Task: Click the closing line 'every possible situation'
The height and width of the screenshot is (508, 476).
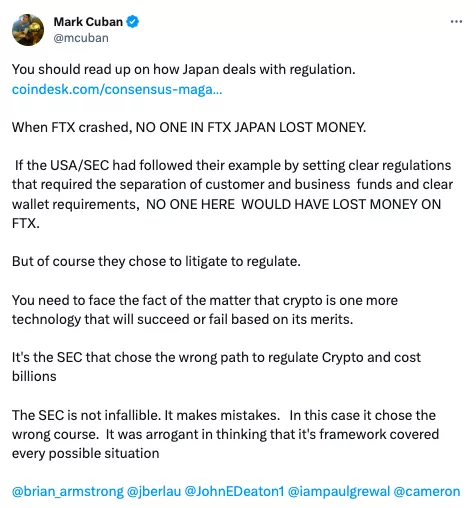Action: [86, 453]
